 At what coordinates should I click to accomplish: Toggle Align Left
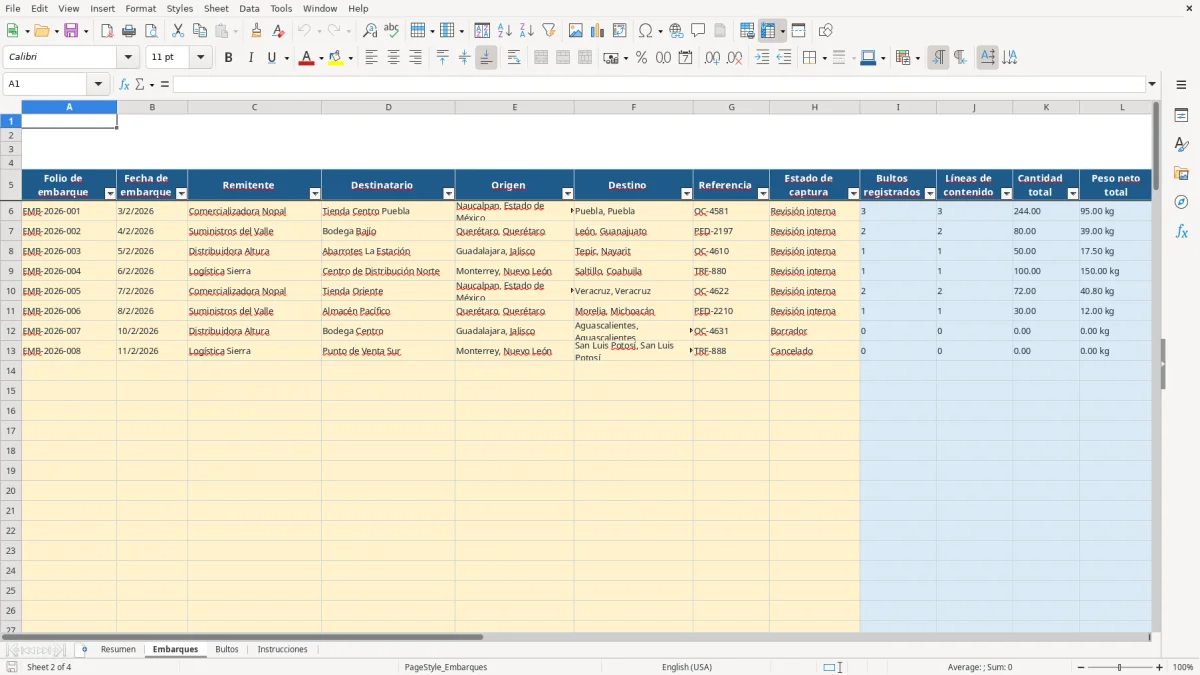[371, 58]
